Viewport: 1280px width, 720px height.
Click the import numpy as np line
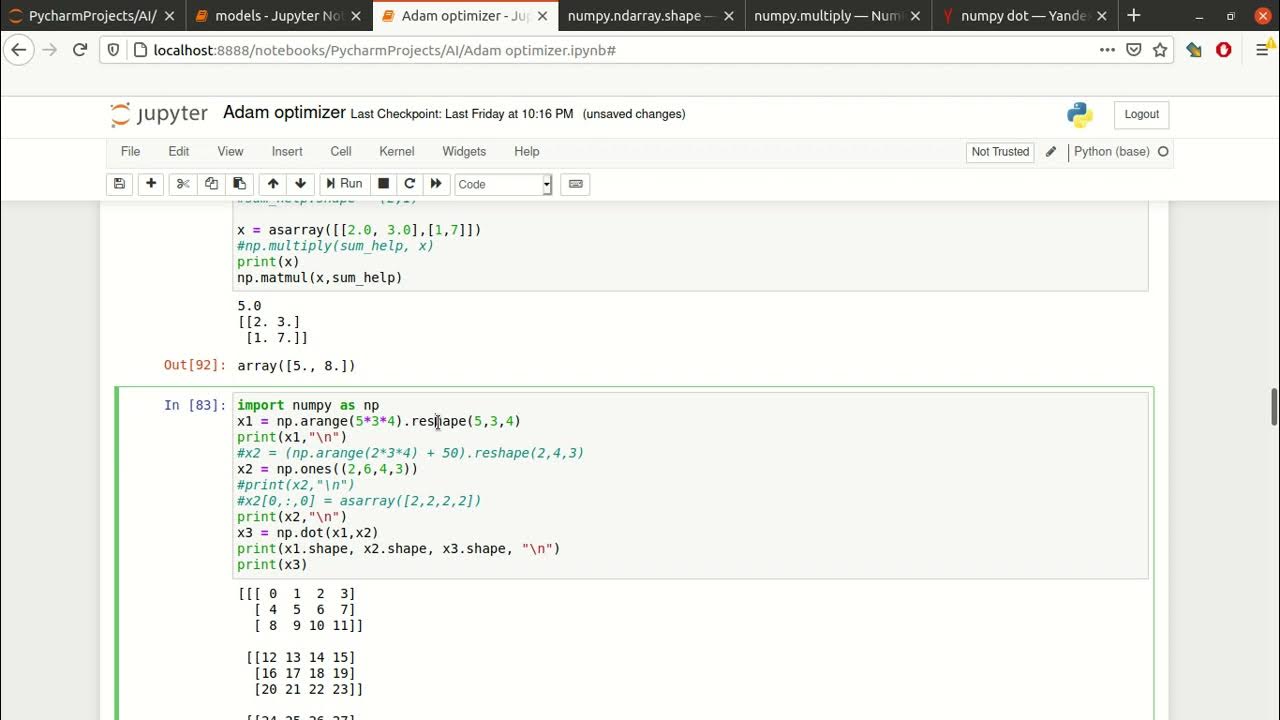pyautogui.click(x=308, y=405)
